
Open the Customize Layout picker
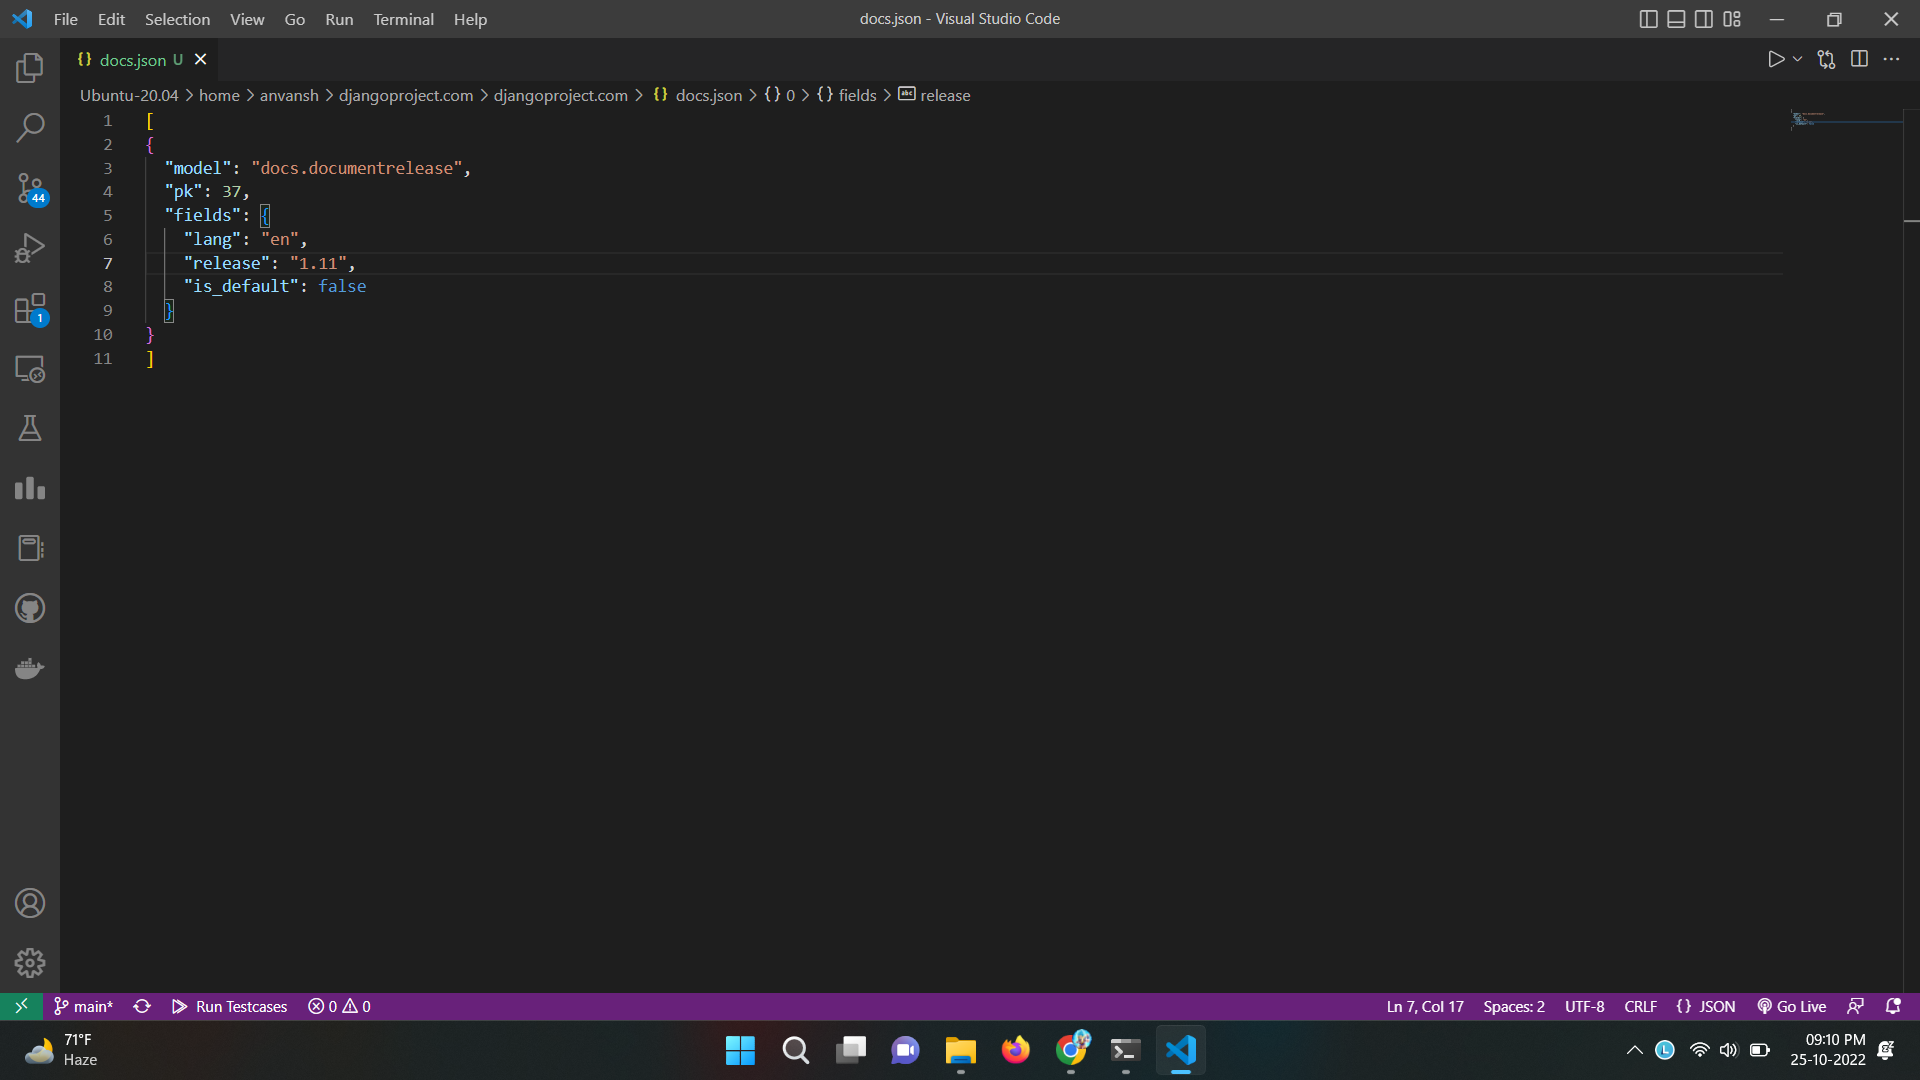1732,18
